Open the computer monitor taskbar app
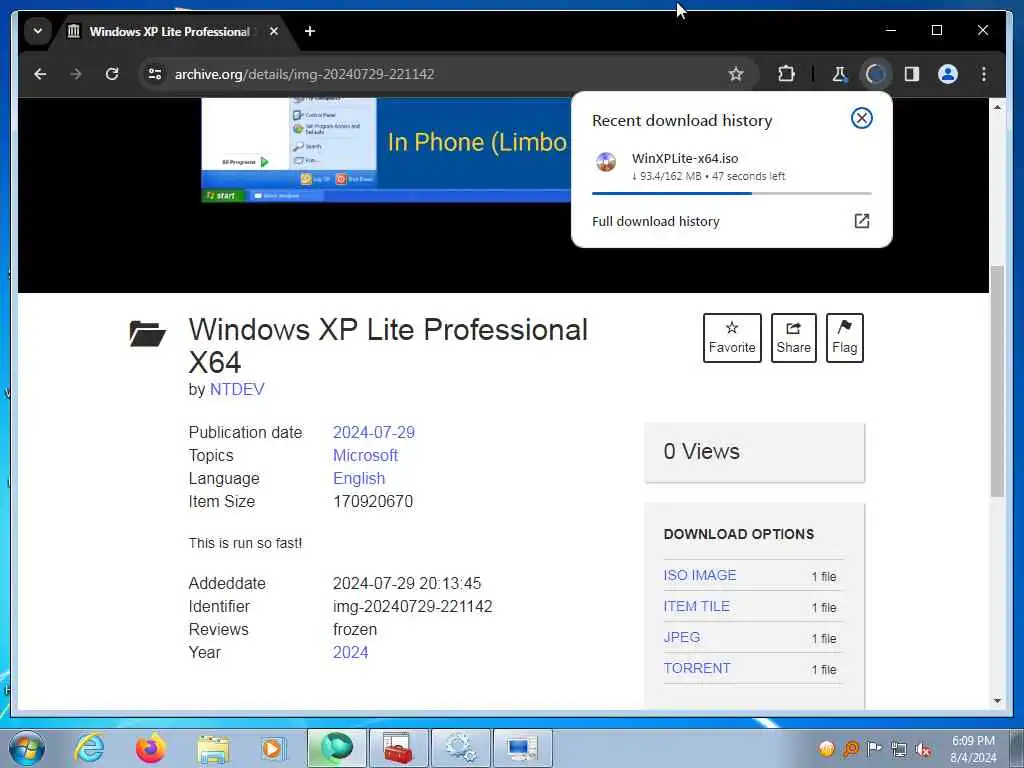 [x=522, y=748]
